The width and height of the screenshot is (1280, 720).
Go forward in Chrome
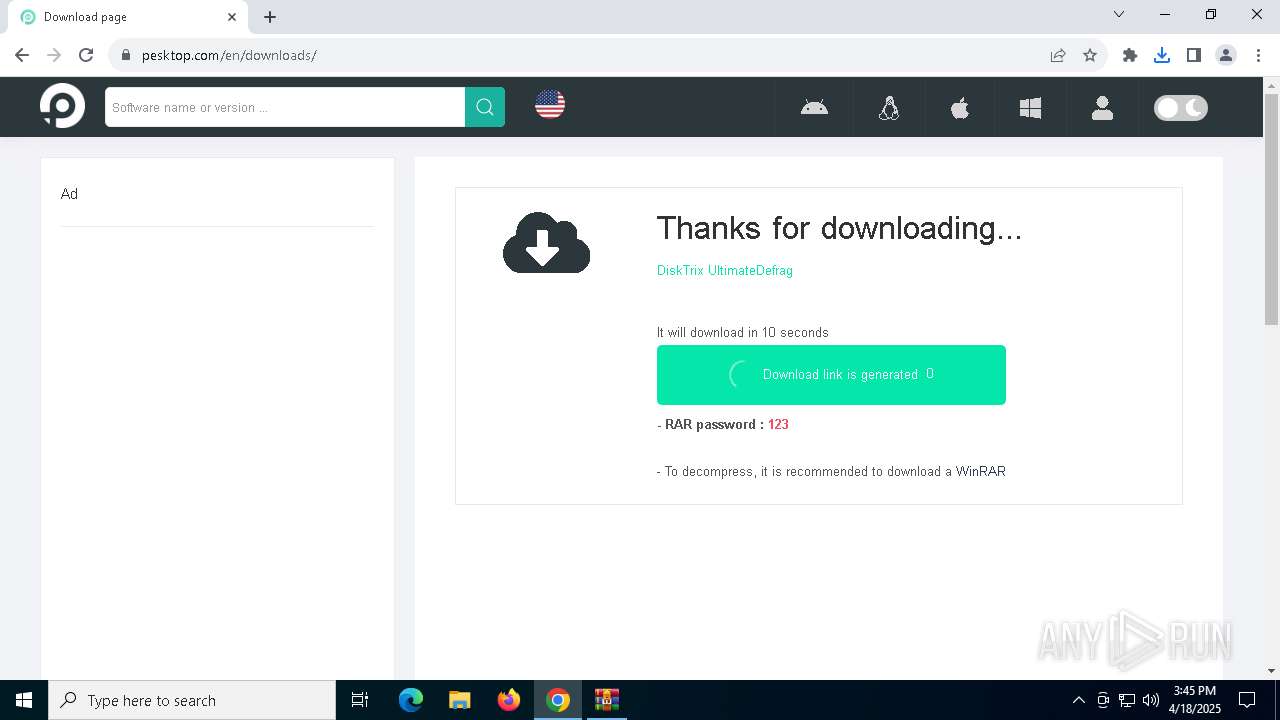[54, 55]
